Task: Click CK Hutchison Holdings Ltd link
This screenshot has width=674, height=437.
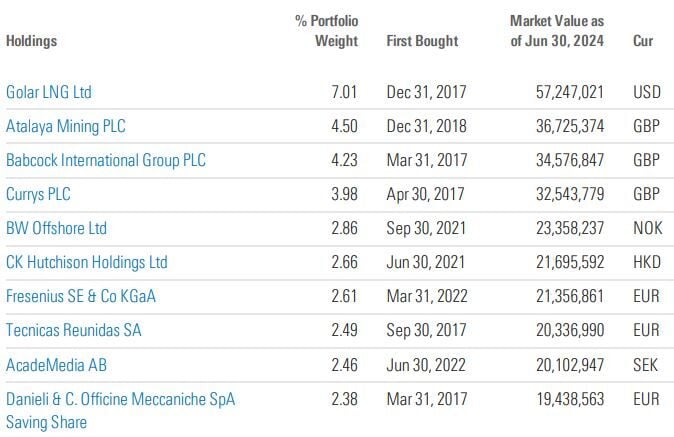Action: coord(86,262)
